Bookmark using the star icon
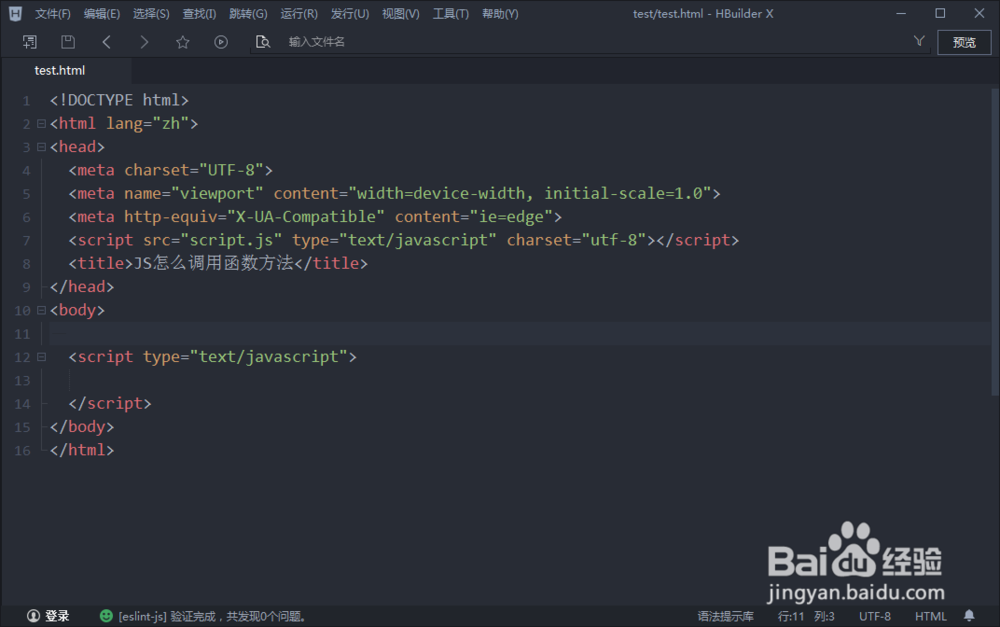The width and height of the screenshot is (1000, 627). (183, 42)
